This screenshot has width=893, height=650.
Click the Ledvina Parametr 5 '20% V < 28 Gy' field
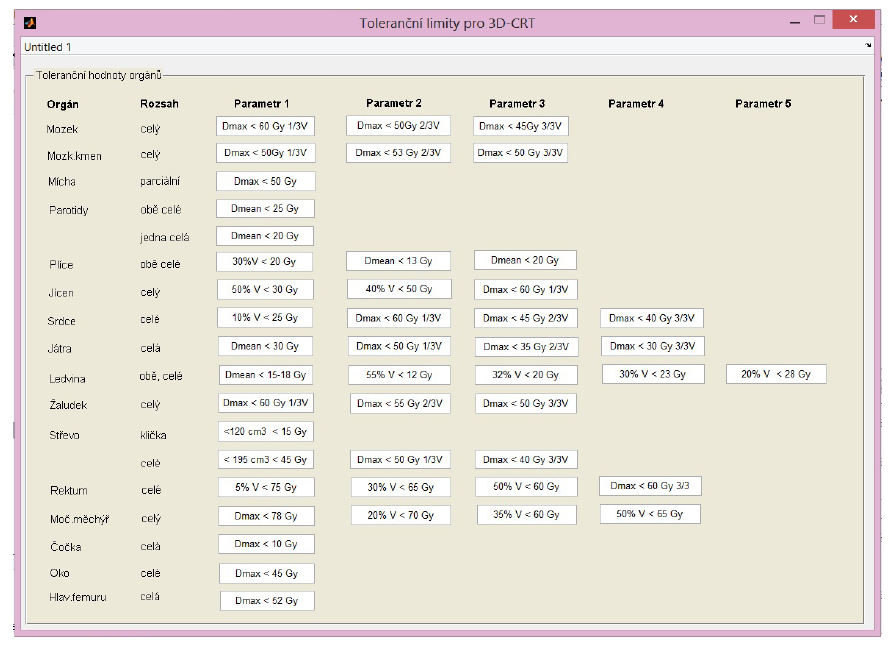(776, 374)
